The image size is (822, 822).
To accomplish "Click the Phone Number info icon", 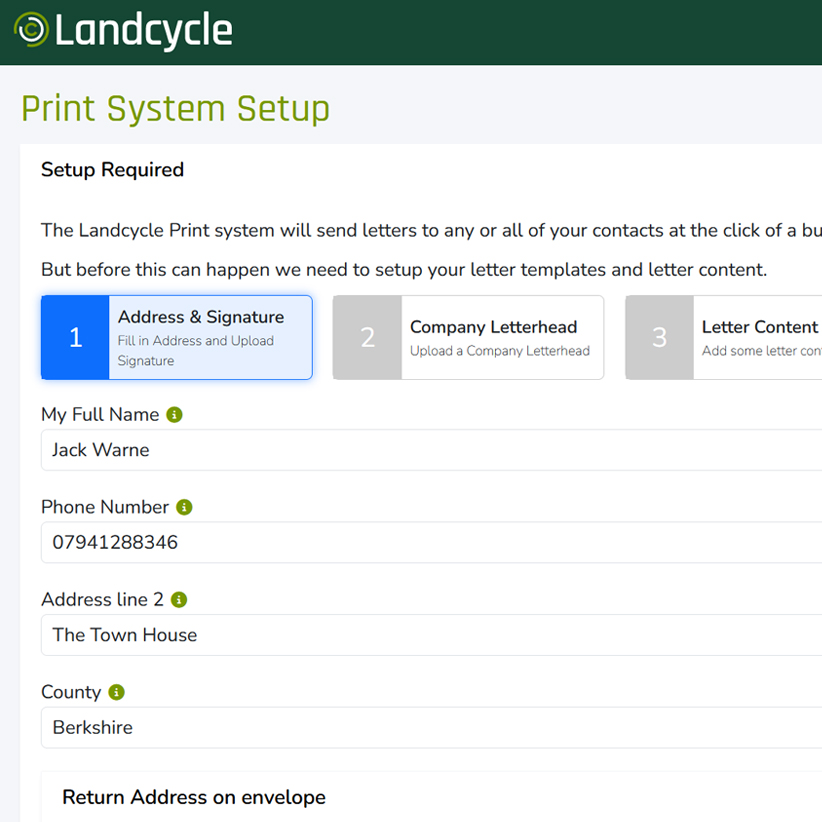I will pos(184,507).
